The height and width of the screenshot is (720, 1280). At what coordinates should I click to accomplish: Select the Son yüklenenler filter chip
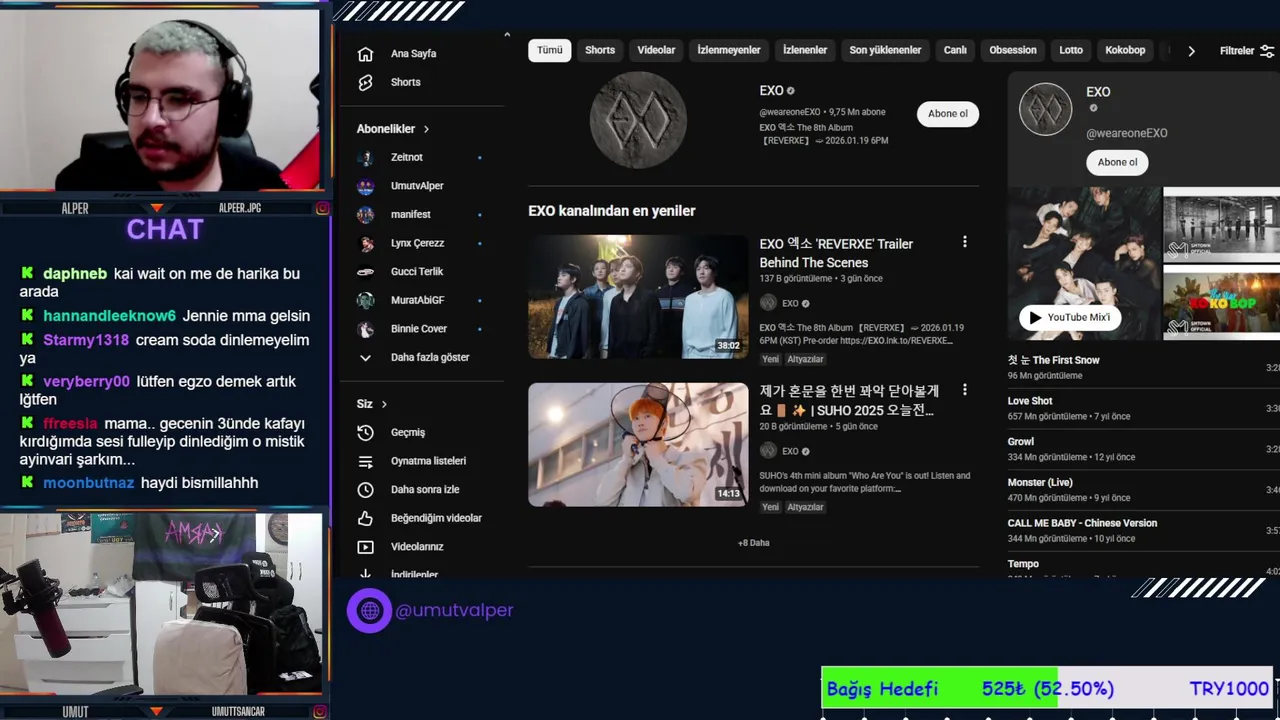pyautogui.click(x=885, y=50)
